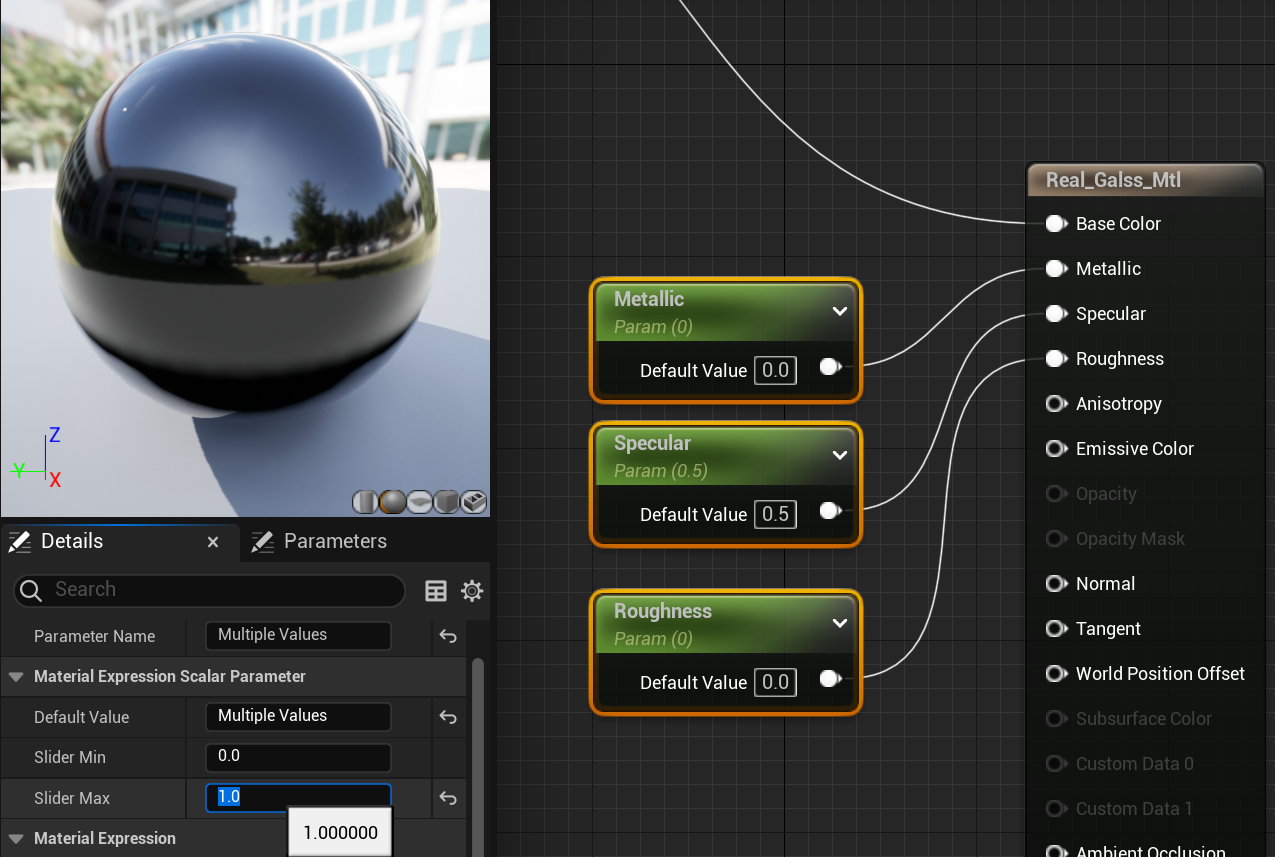
Task: Switch preview mesh to cylinder shape
Action: (x=365, y=501)
